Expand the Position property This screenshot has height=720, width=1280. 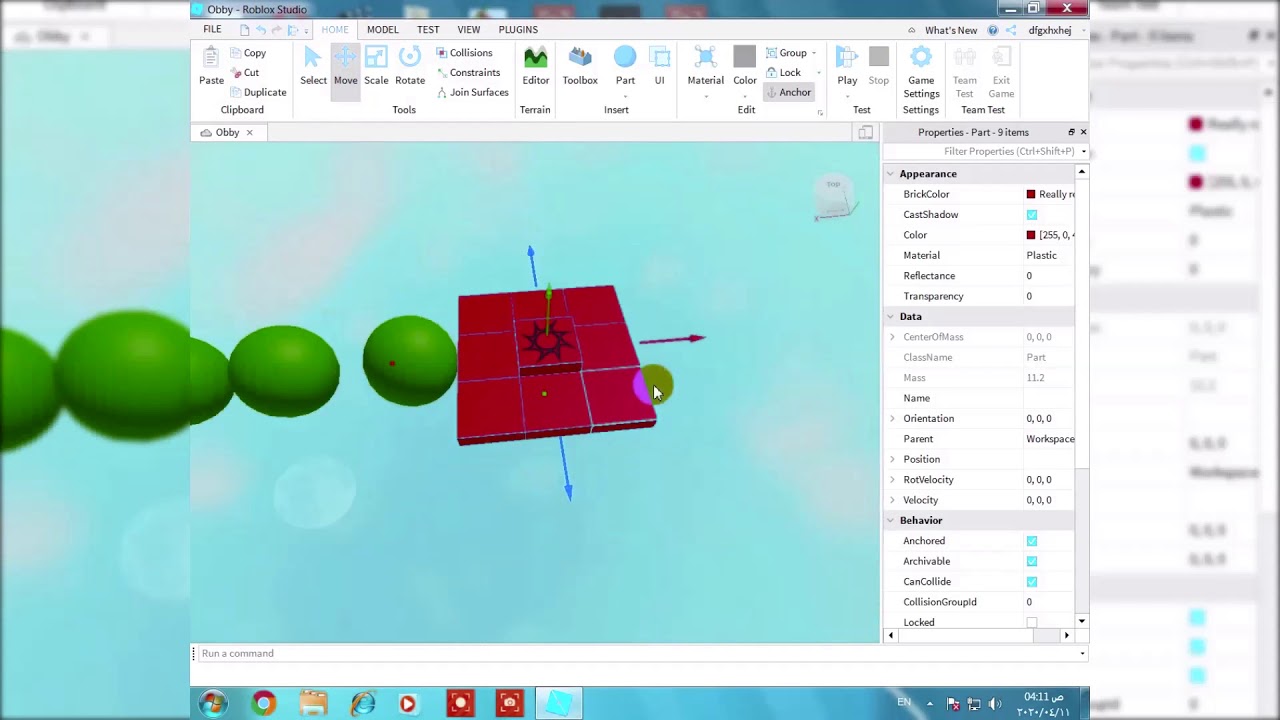coord(893,459)
